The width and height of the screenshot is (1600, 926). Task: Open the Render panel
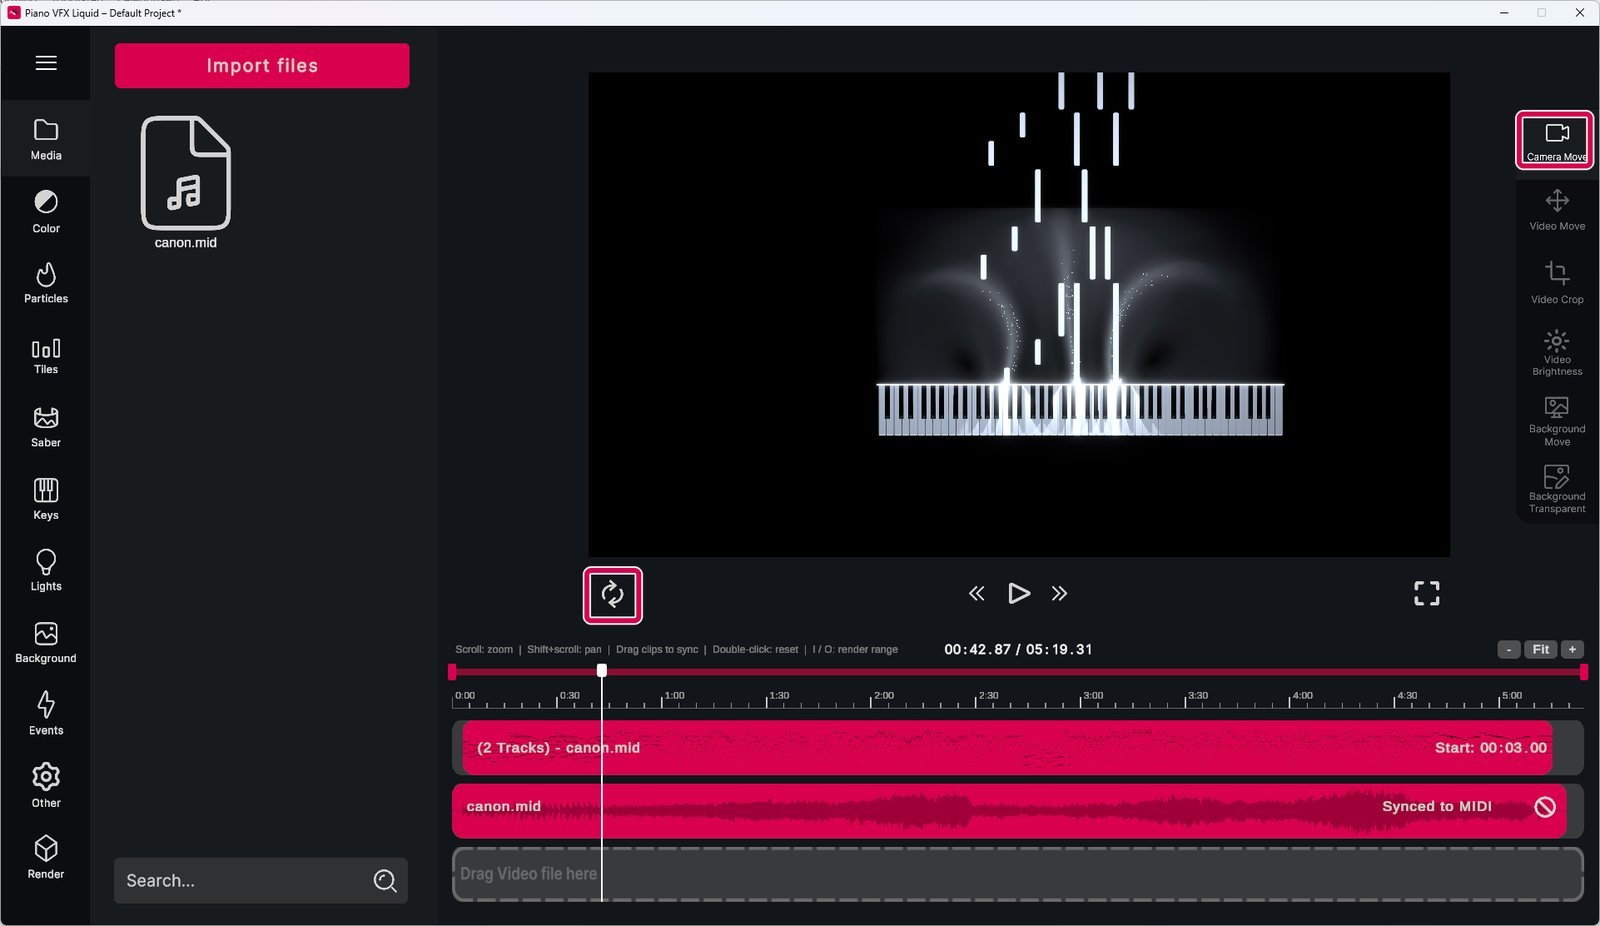(x=46, y=858)
